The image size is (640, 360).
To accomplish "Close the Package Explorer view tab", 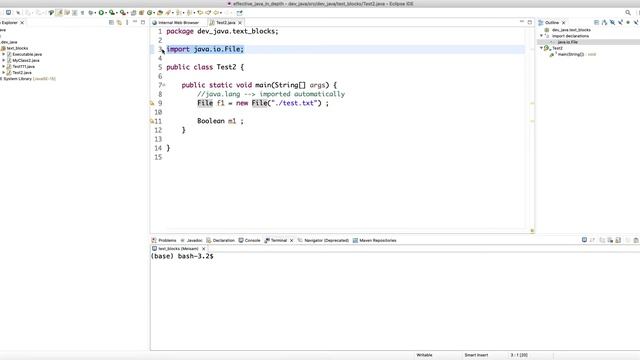I will (x=22, y=23).
